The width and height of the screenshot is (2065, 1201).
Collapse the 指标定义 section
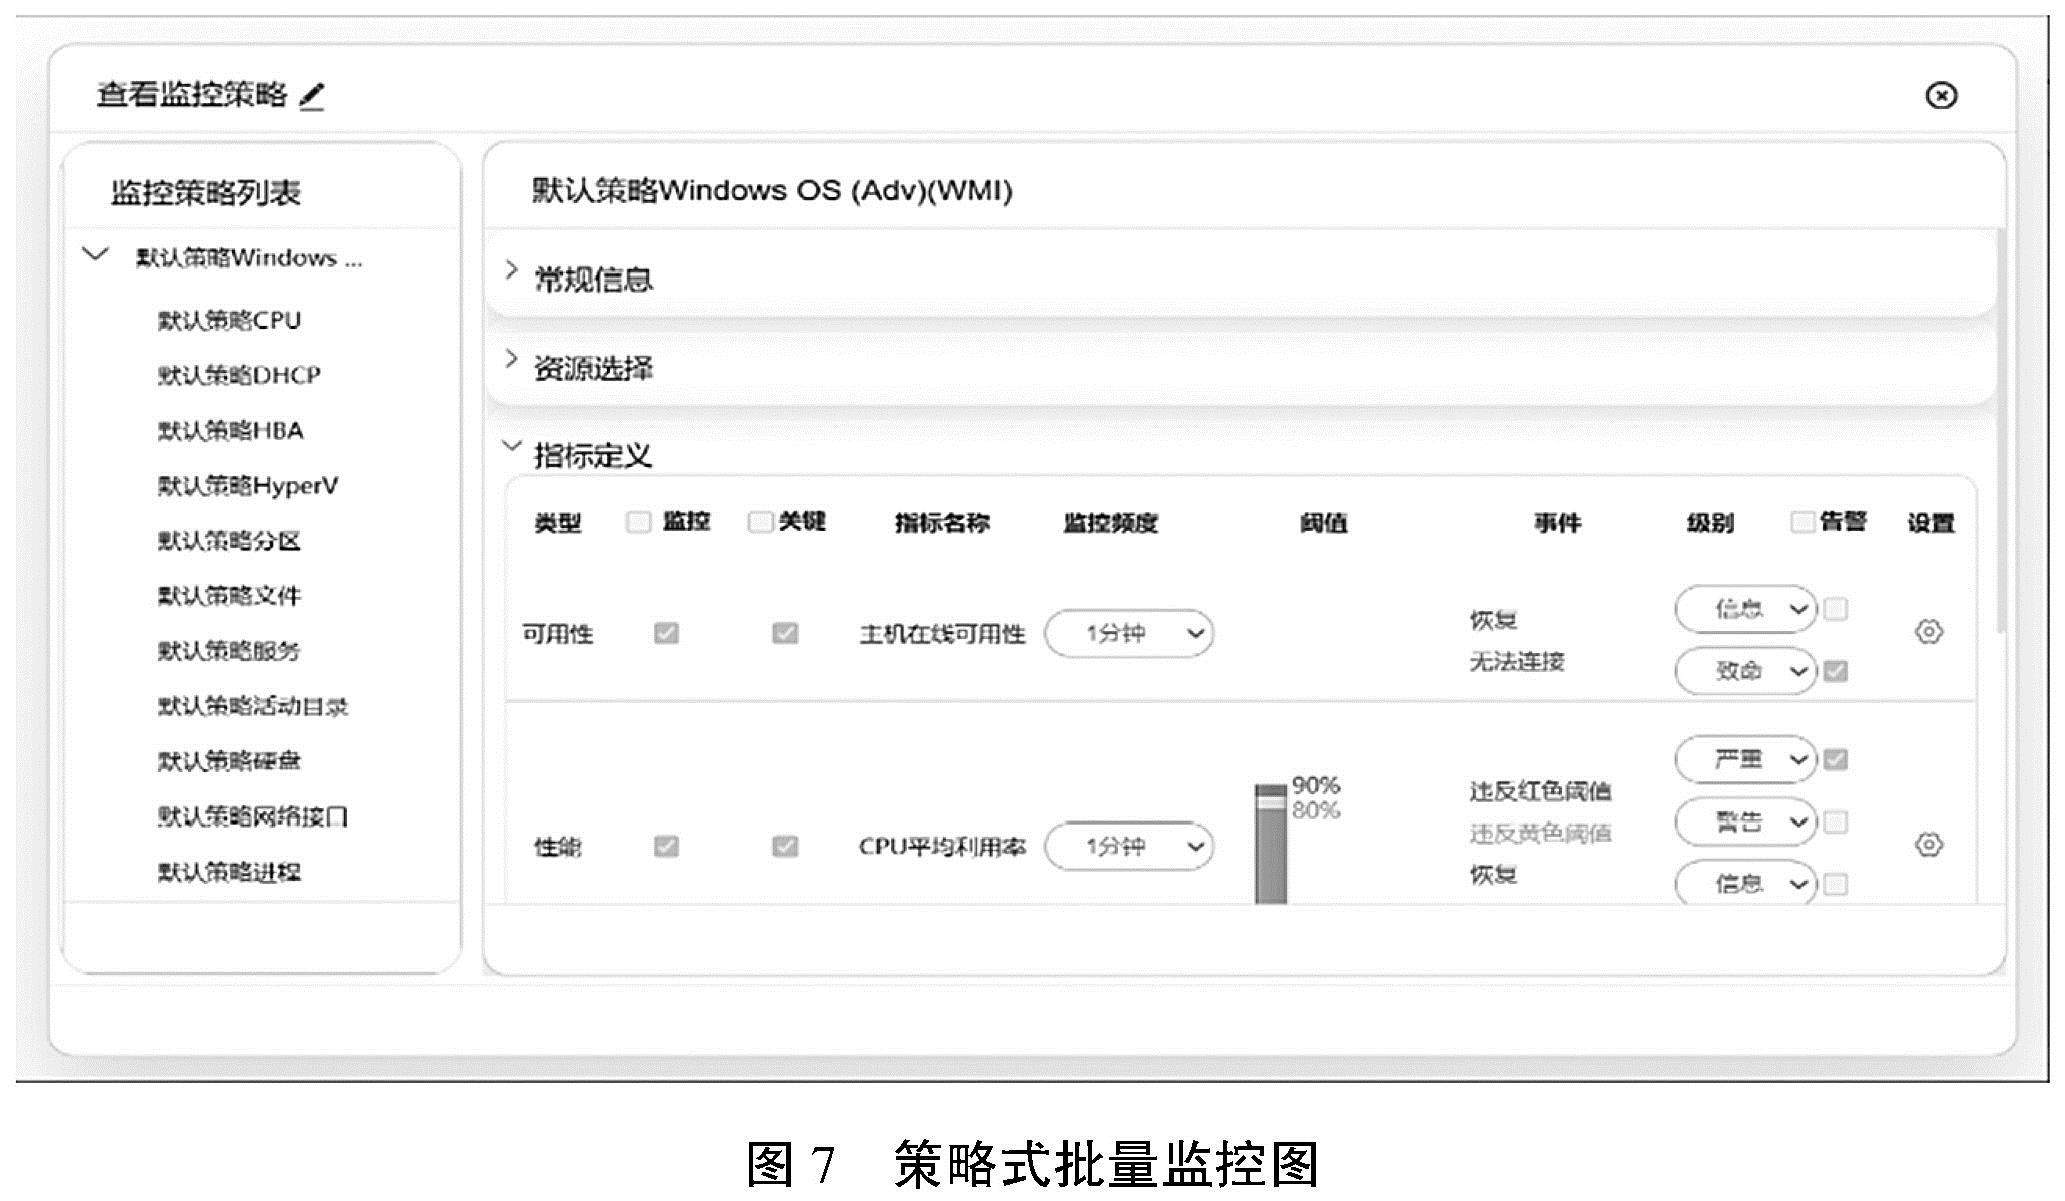coord(512,447)
